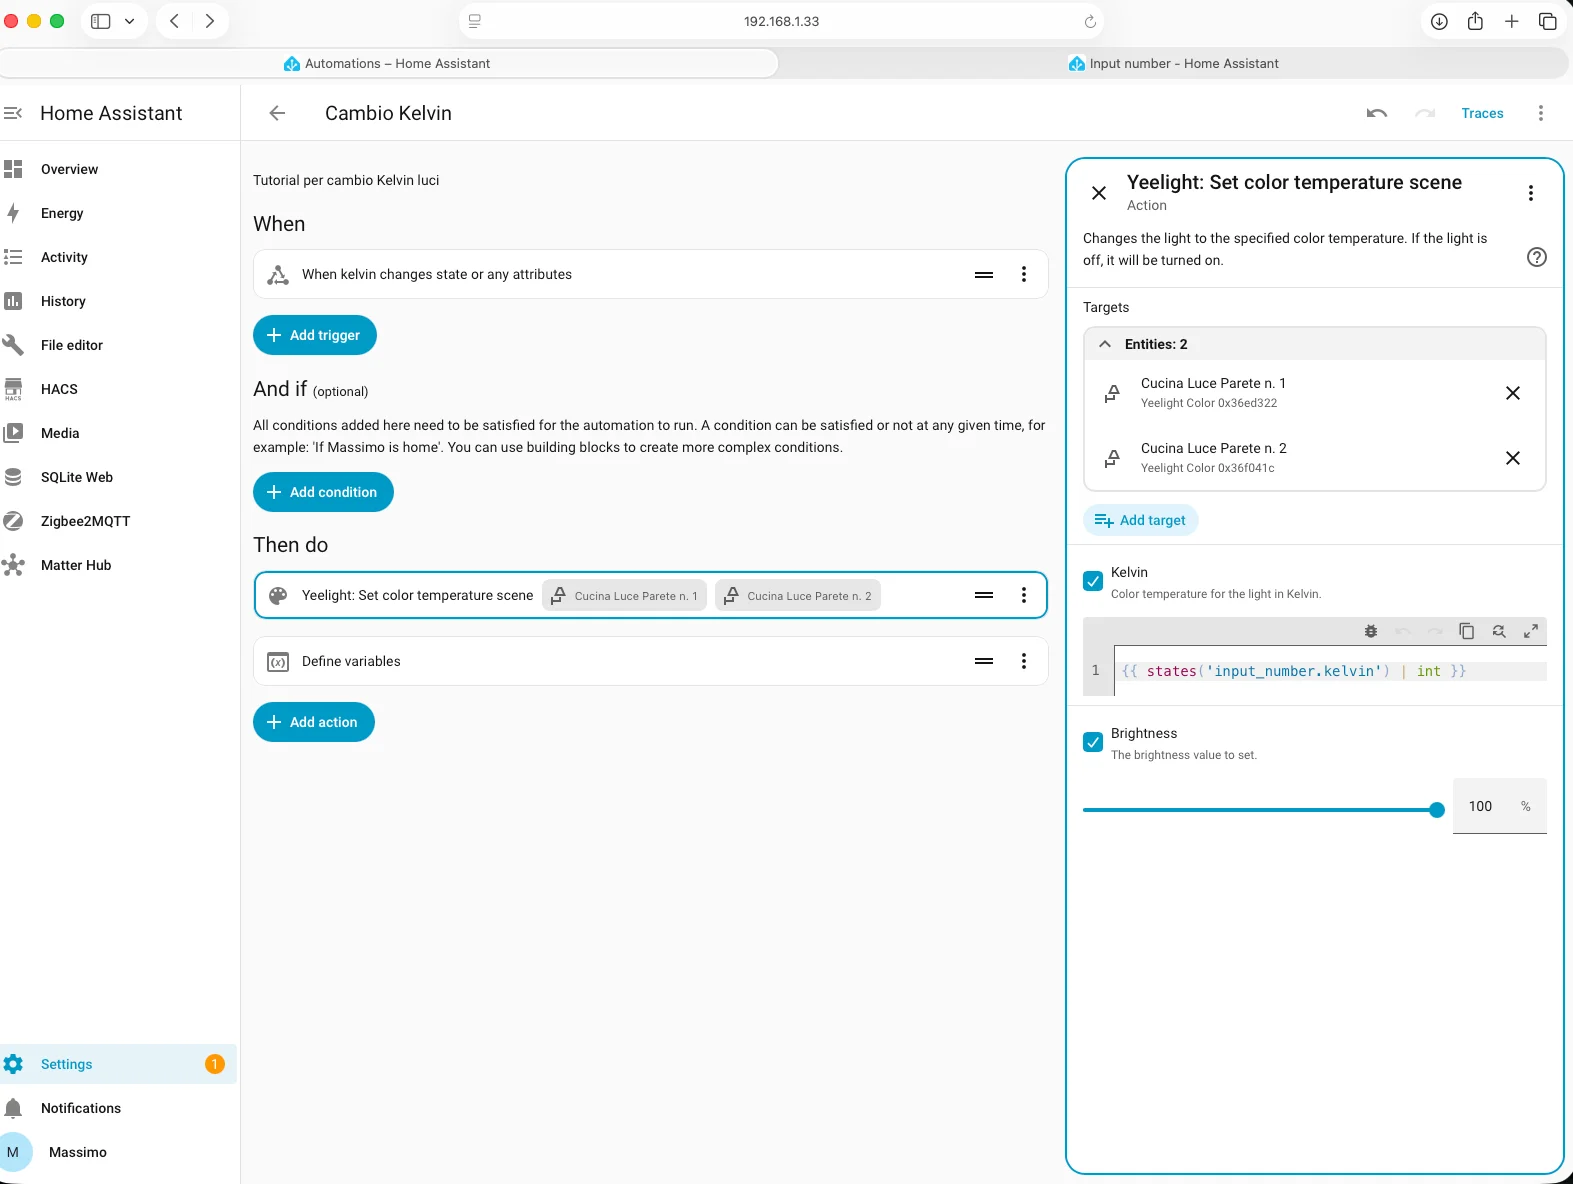Screen dimensions: 1573x1184
Task: Open Settings in the sidebar
Action: tap(119, 1064)
